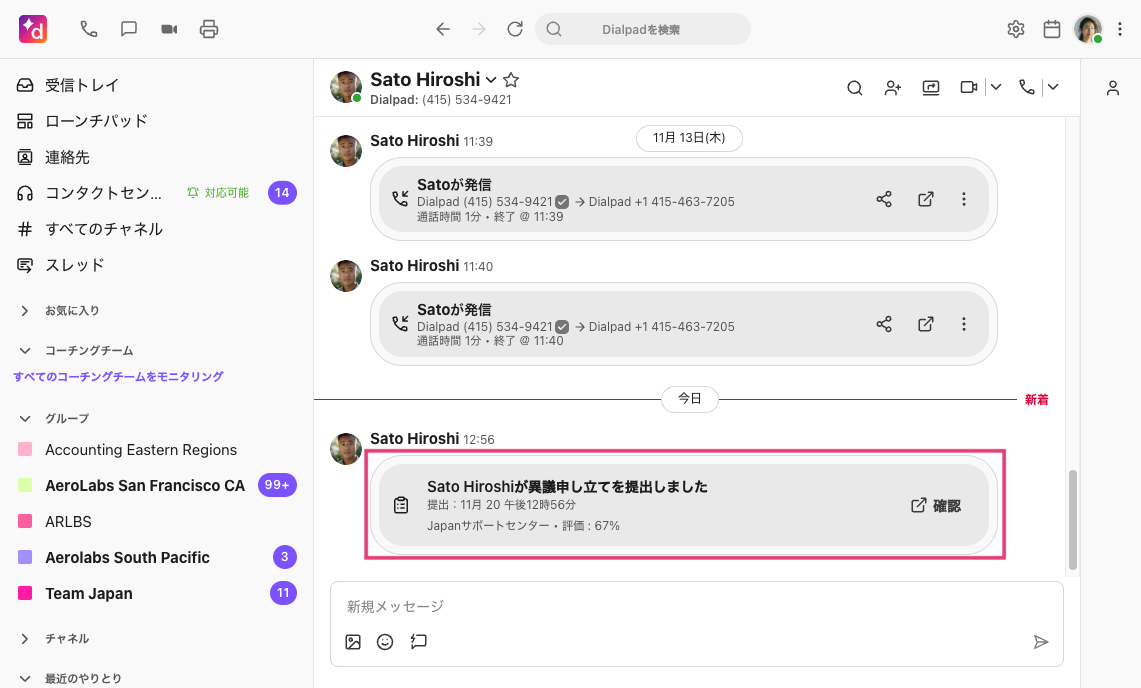
Task: Click the 新規メッセージ input field
Action: 696,606
